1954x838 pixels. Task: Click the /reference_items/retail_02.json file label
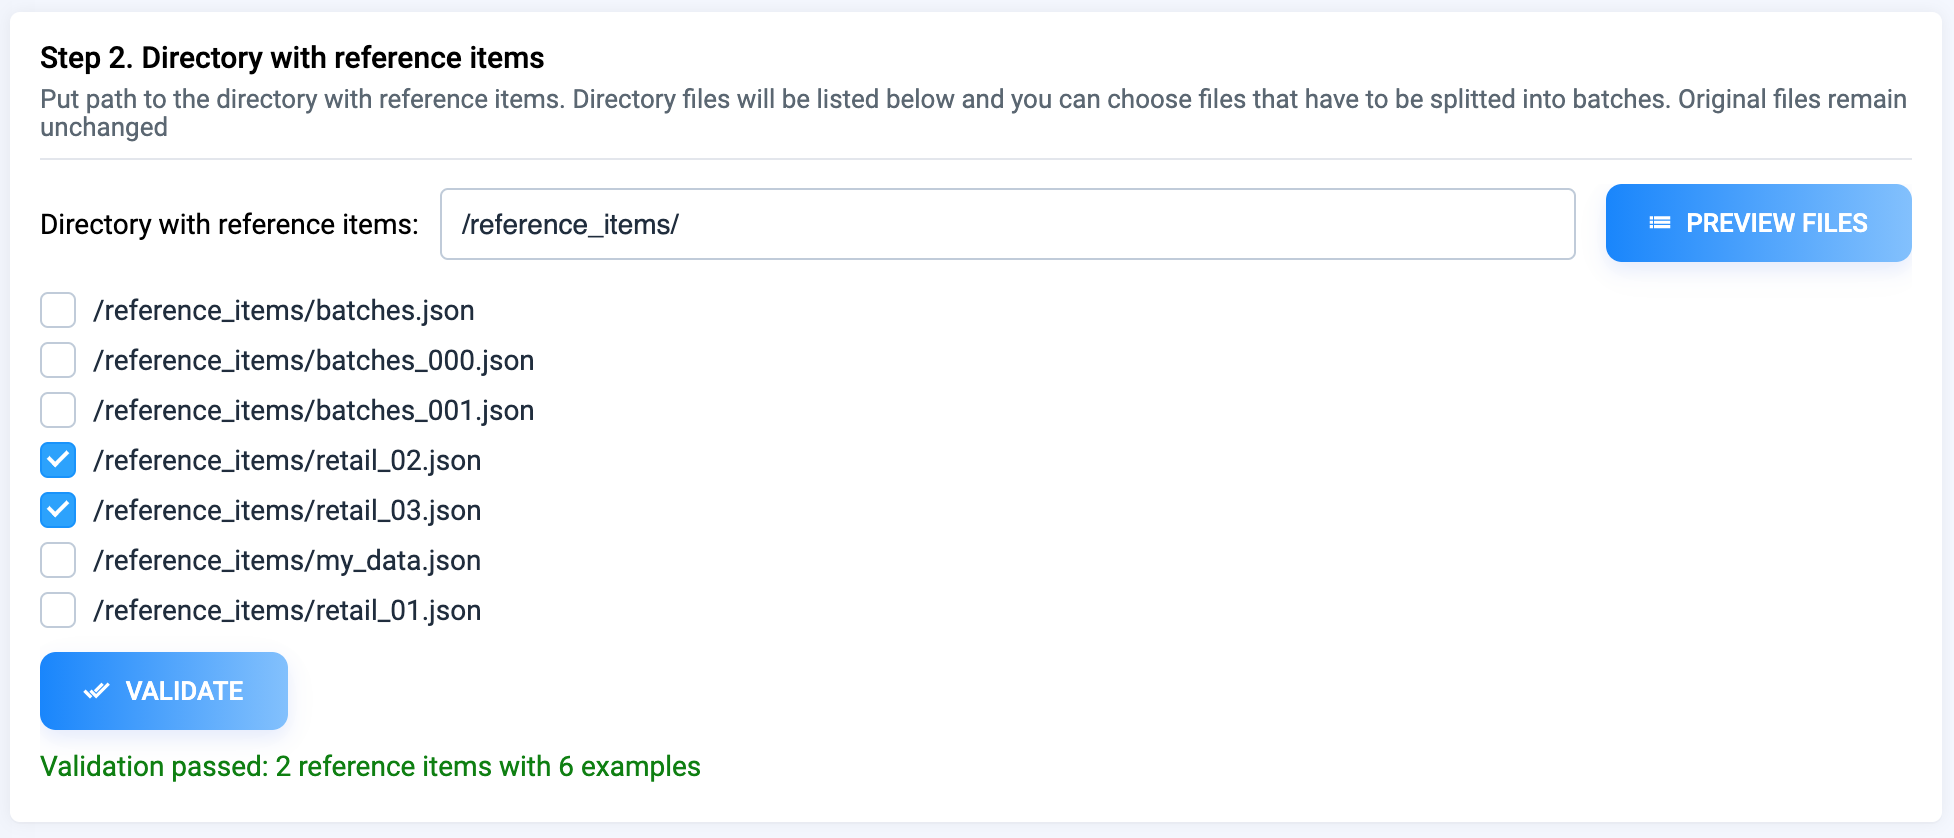tap(287, 461)
